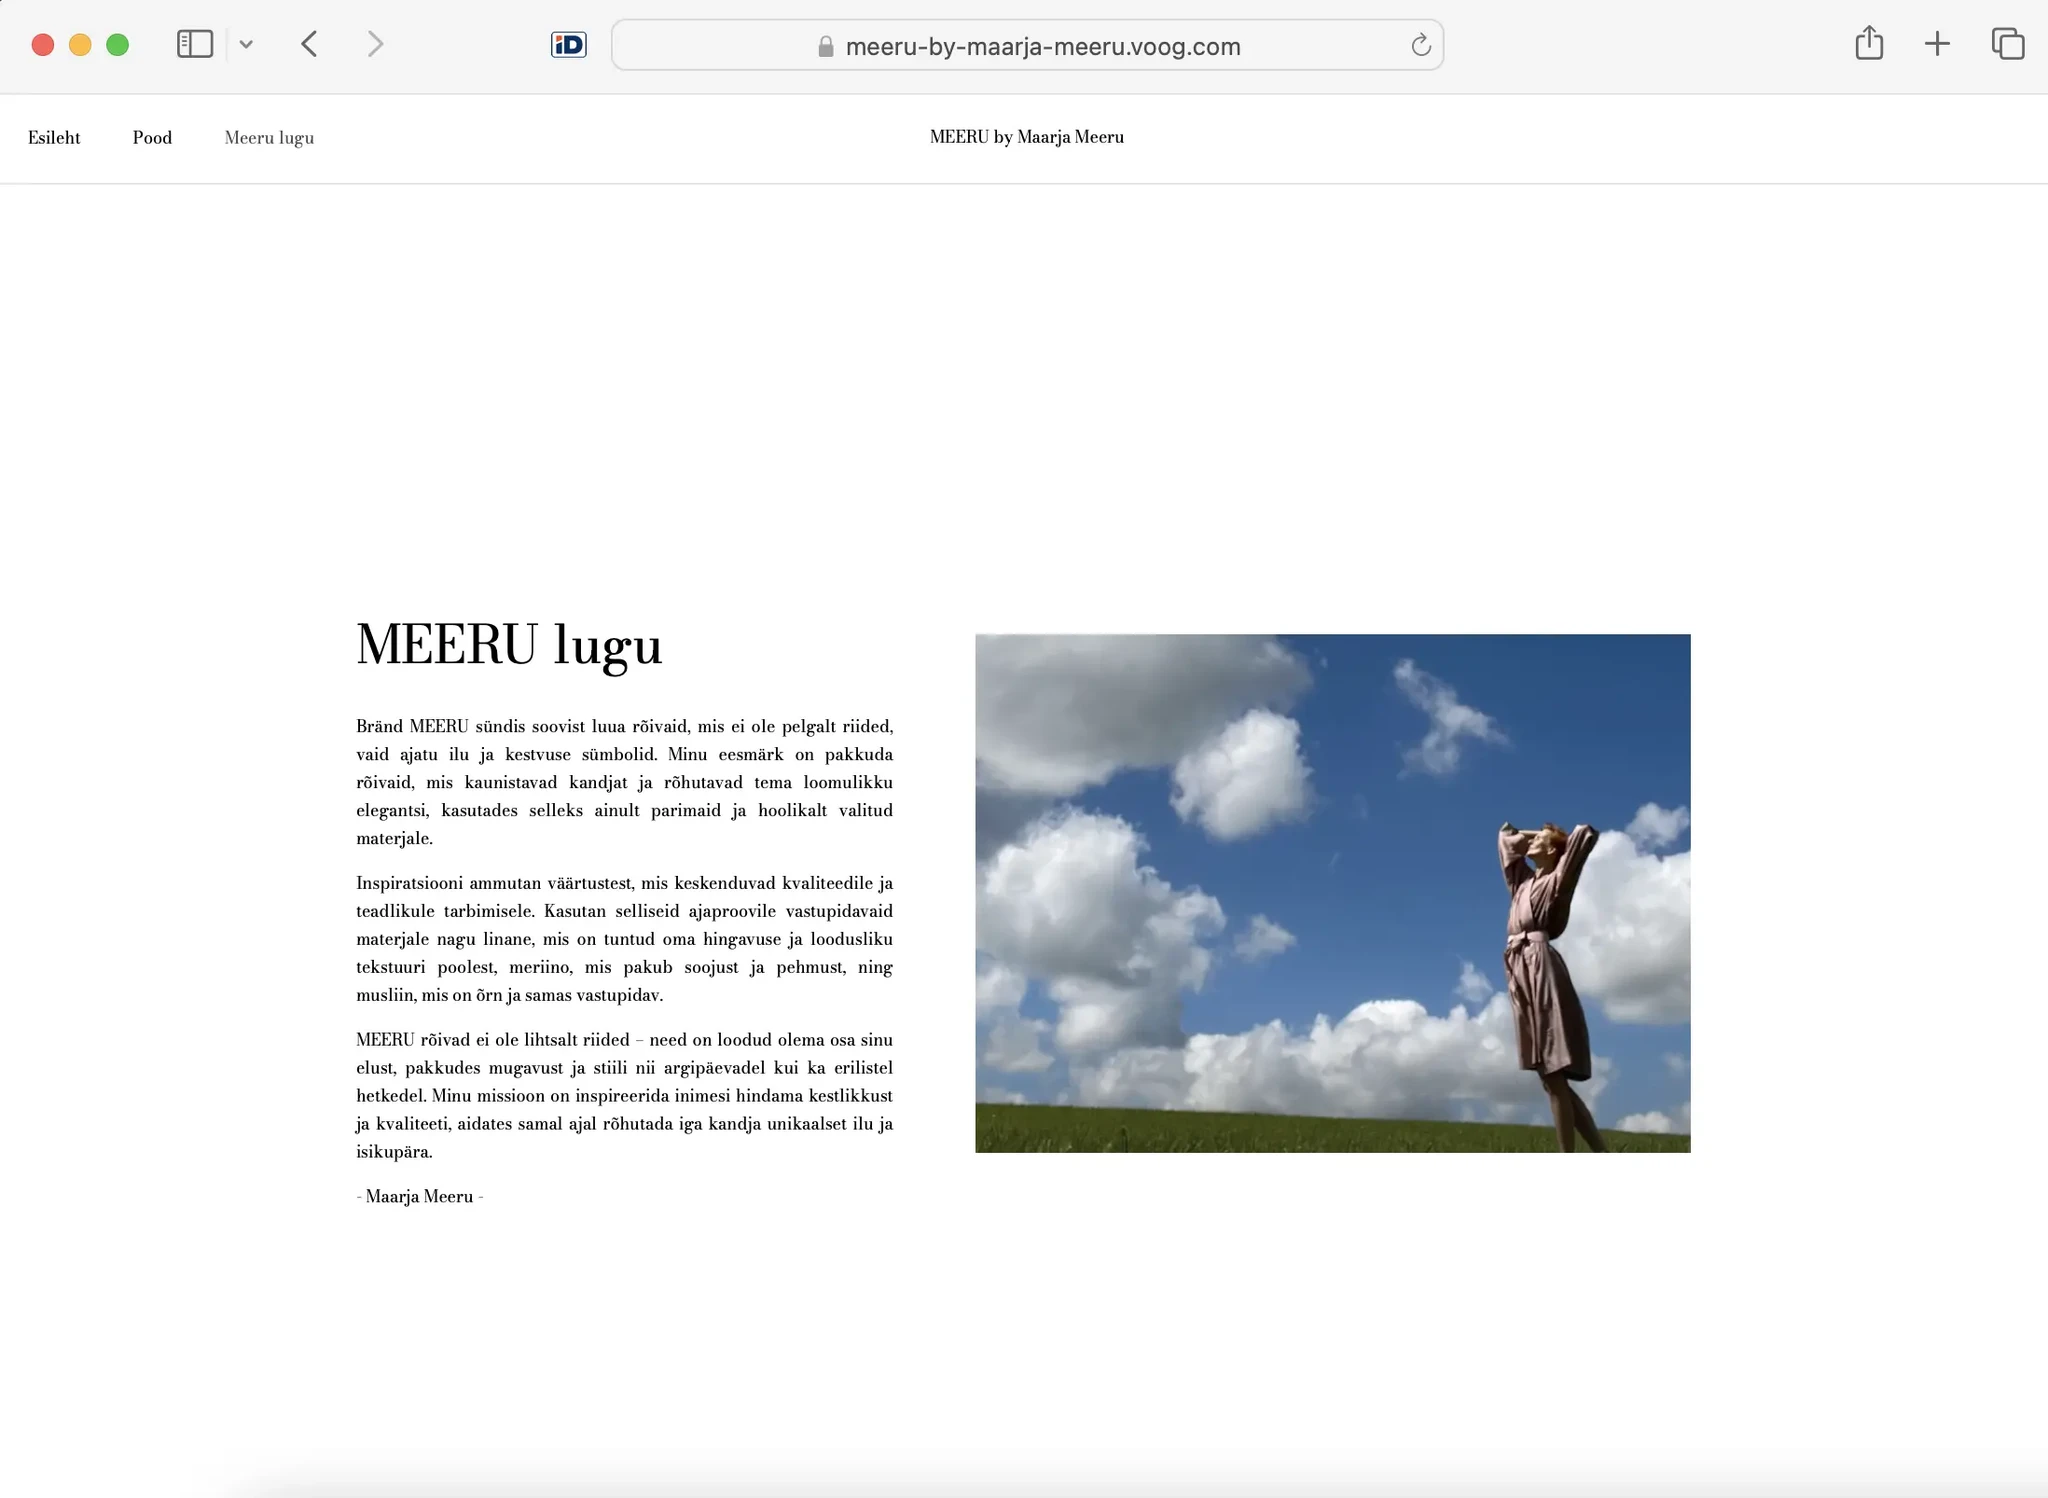2048x1498 pixels.
Task: Open the Share menu icon
Action: (x=1868, y=43)
